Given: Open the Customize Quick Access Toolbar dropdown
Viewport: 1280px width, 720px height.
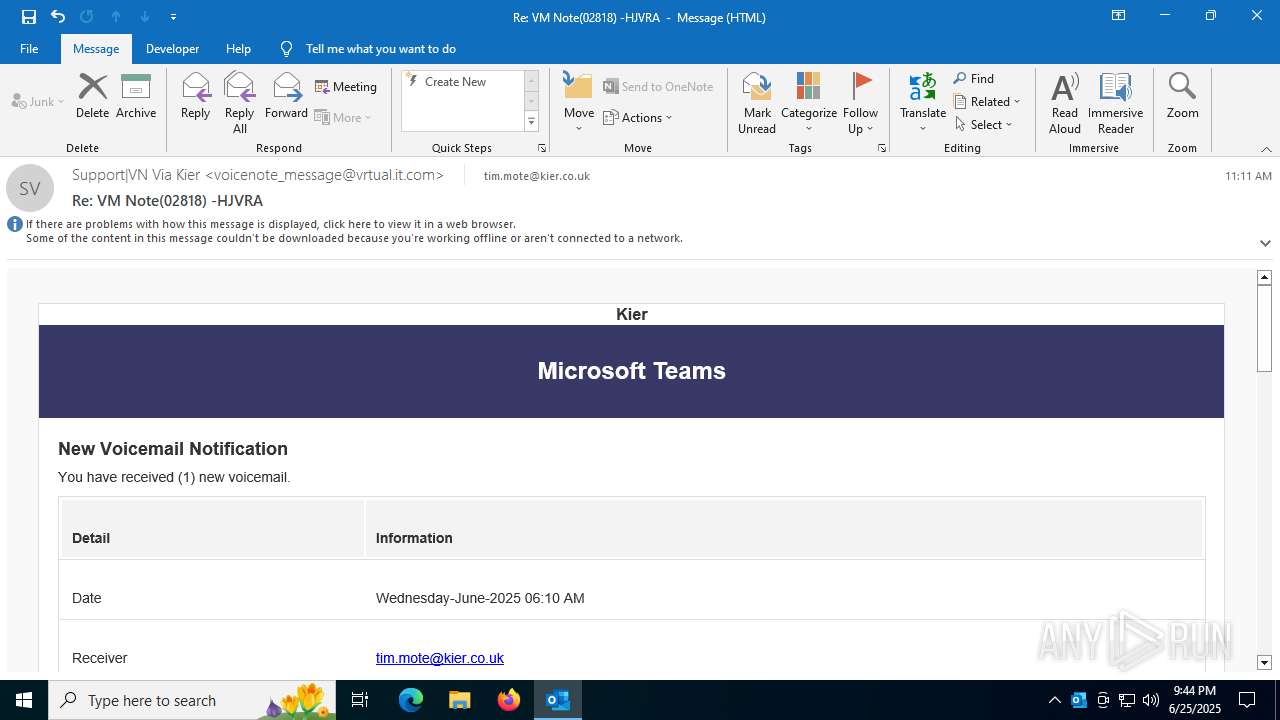Looking at the screenshot, I should [173, 17].
